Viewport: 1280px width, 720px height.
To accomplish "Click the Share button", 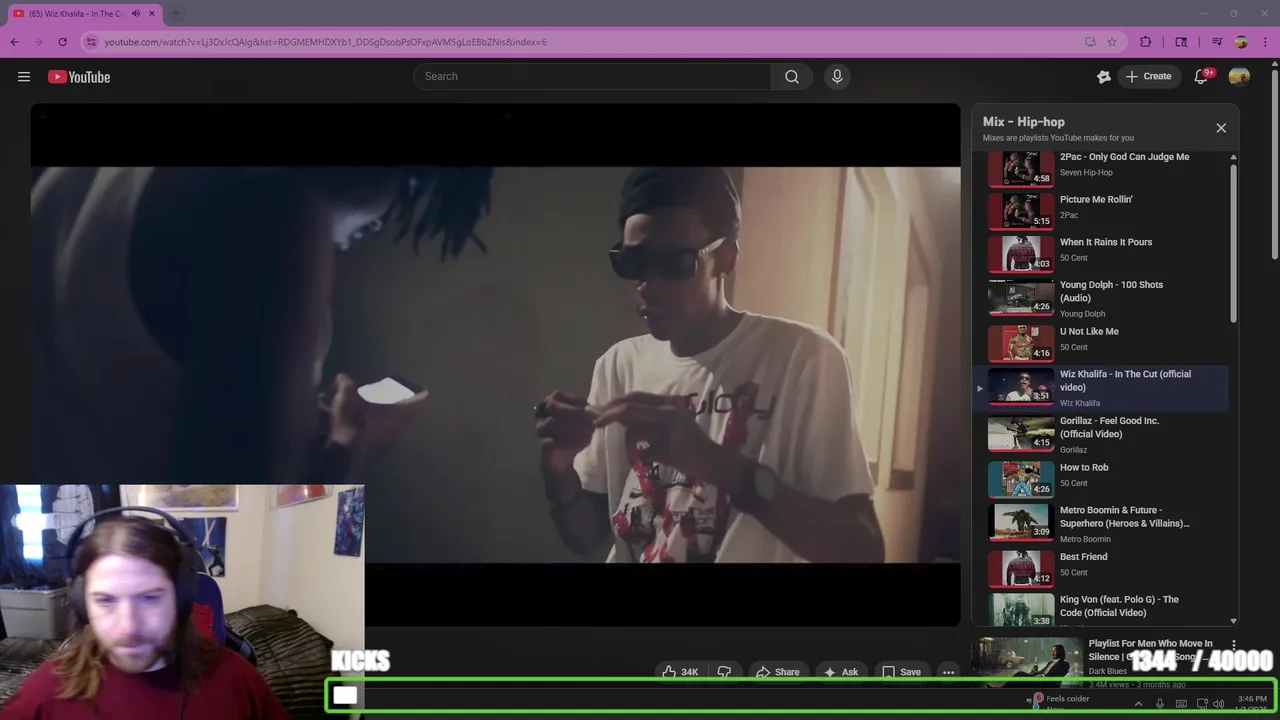I will coord(777,672).
